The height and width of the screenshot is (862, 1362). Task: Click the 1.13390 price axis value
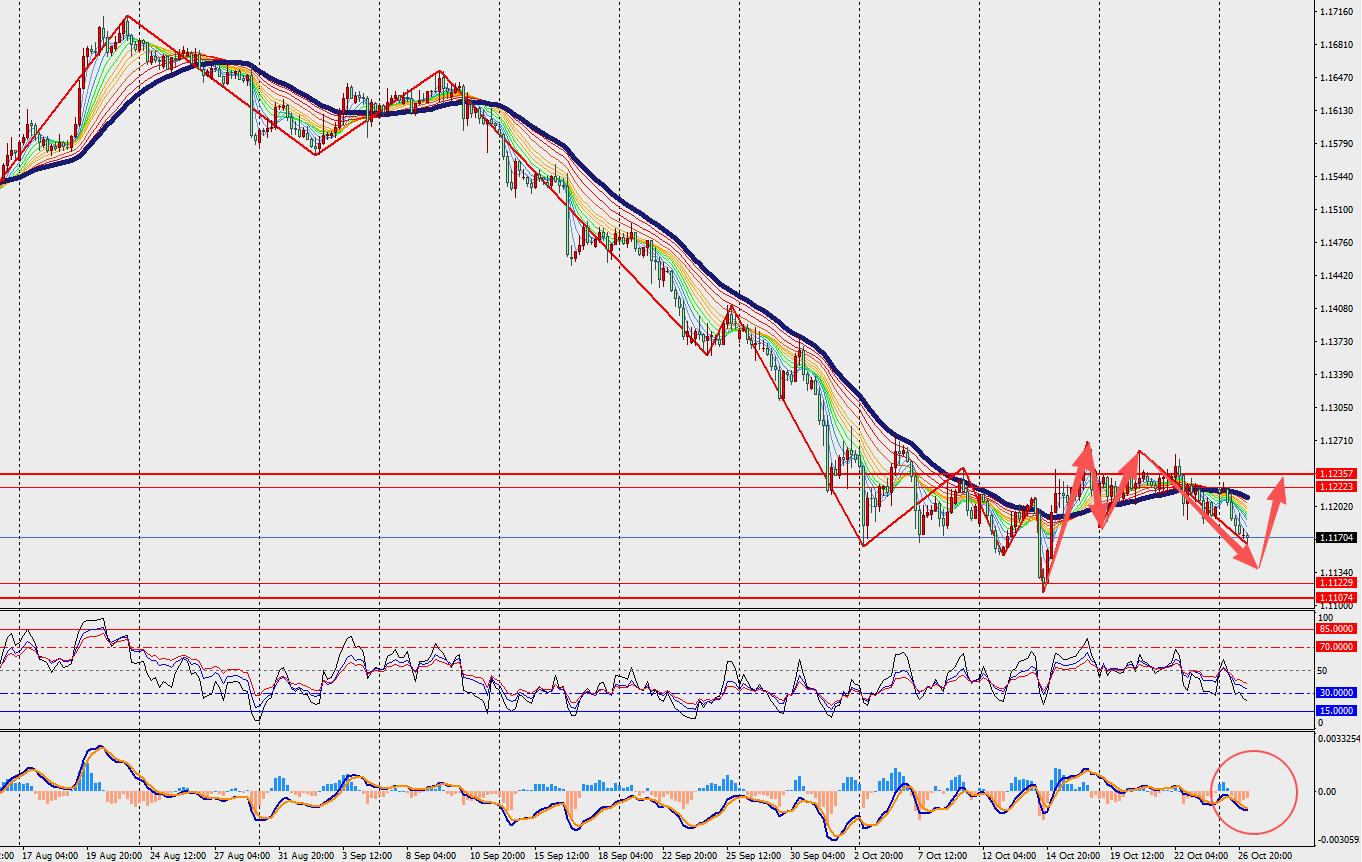1337,375
